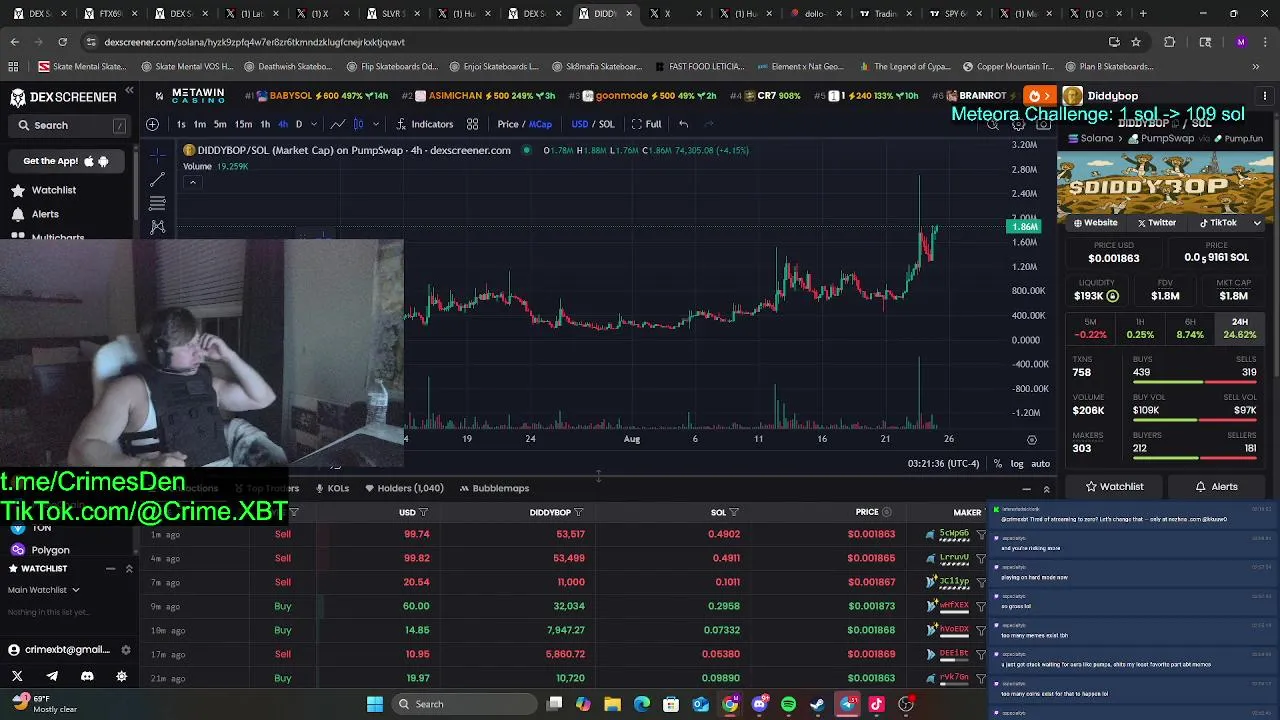Toggle auto scale on the chart
The image size is (1280, 720).
pyautogui.click(x=1040, y=464)
